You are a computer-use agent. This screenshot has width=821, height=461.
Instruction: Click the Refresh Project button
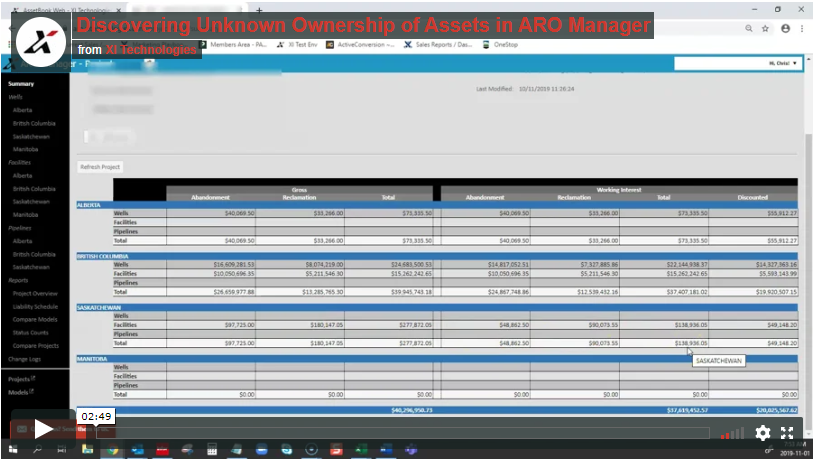coord(100,167)
